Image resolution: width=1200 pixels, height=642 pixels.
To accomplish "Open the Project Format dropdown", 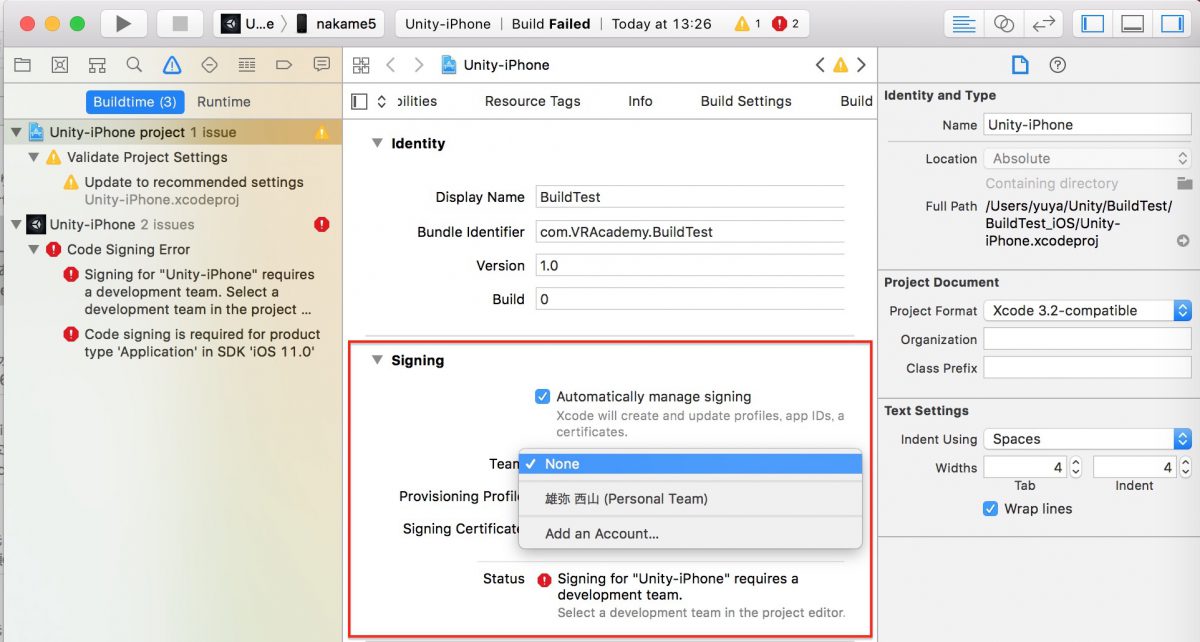I will pyautogui.click(x=1087, y=311).
